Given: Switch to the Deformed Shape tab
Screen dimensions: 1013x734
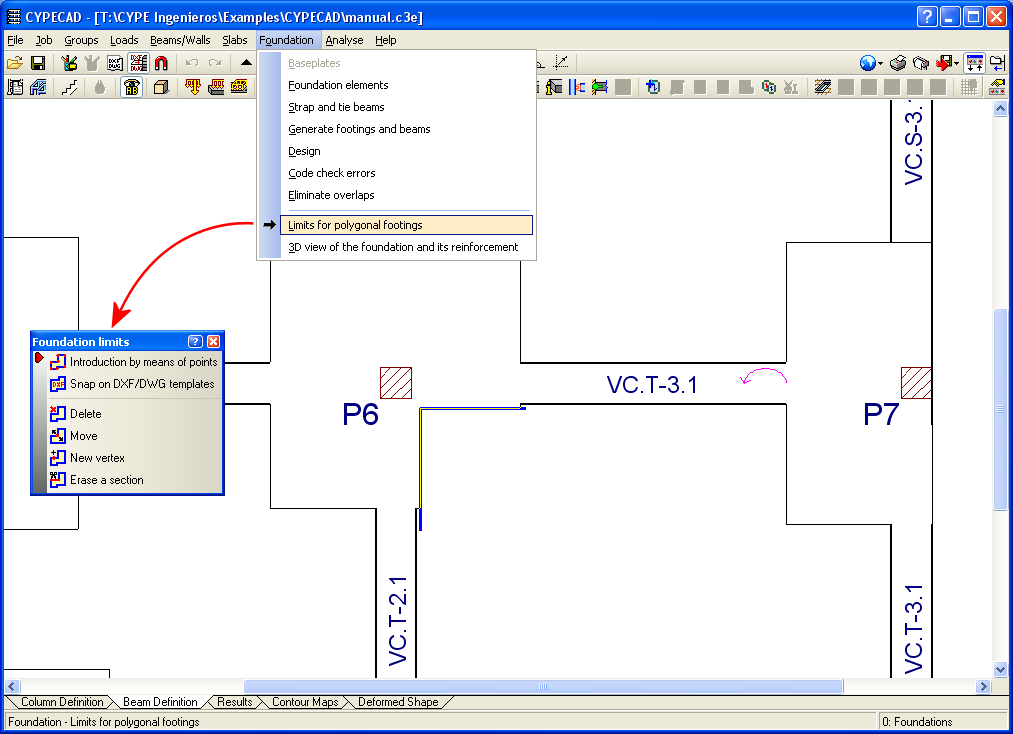Looking at the screenshot, I should coord(398,702).
